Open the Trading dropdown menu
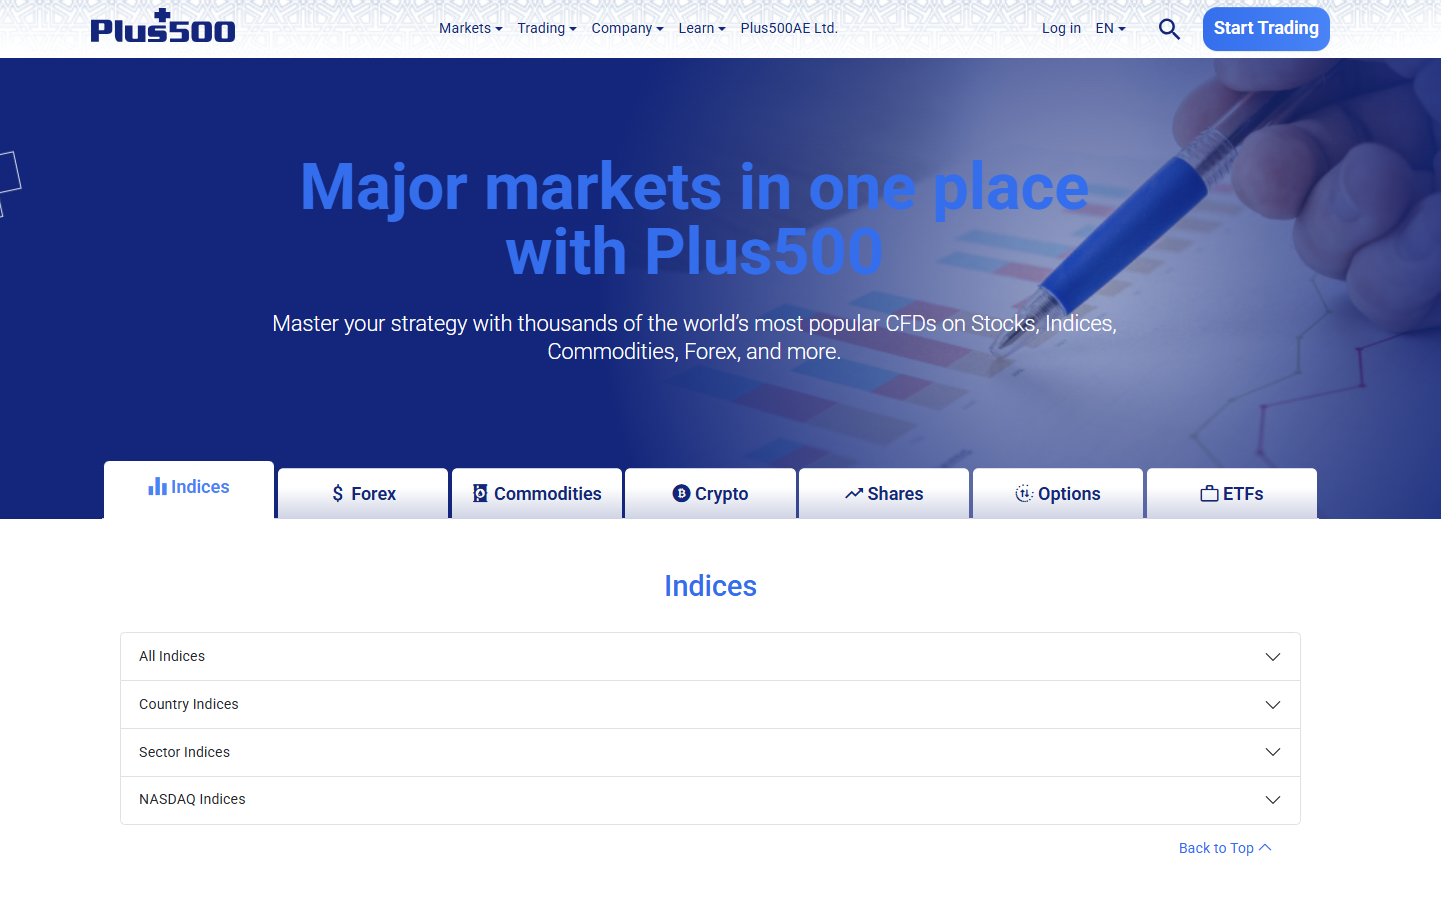Screen dimensions: 1441x898 tap(547, 29)
